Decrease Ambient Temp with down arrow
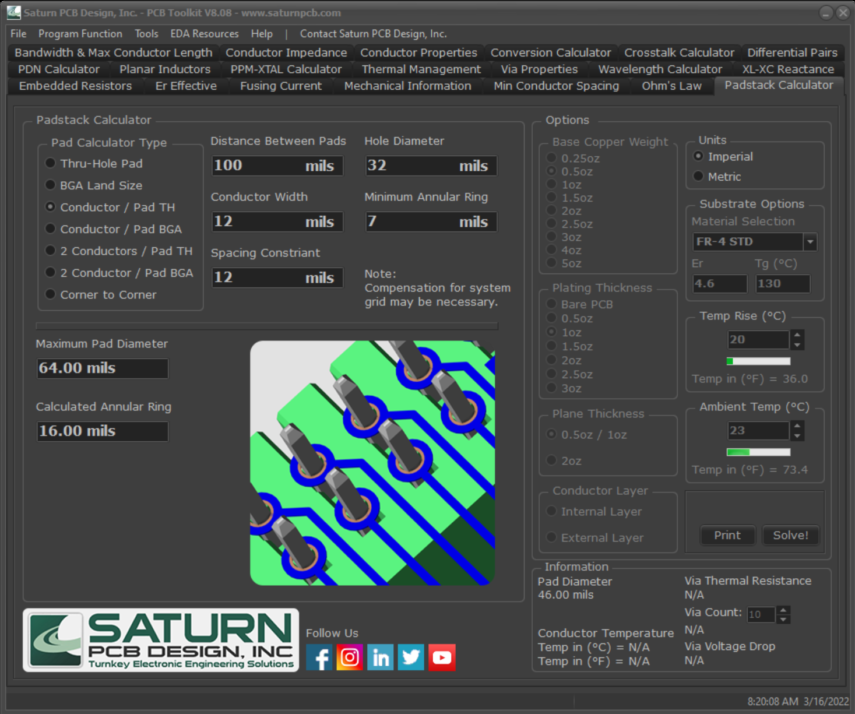 coord(797,436)
